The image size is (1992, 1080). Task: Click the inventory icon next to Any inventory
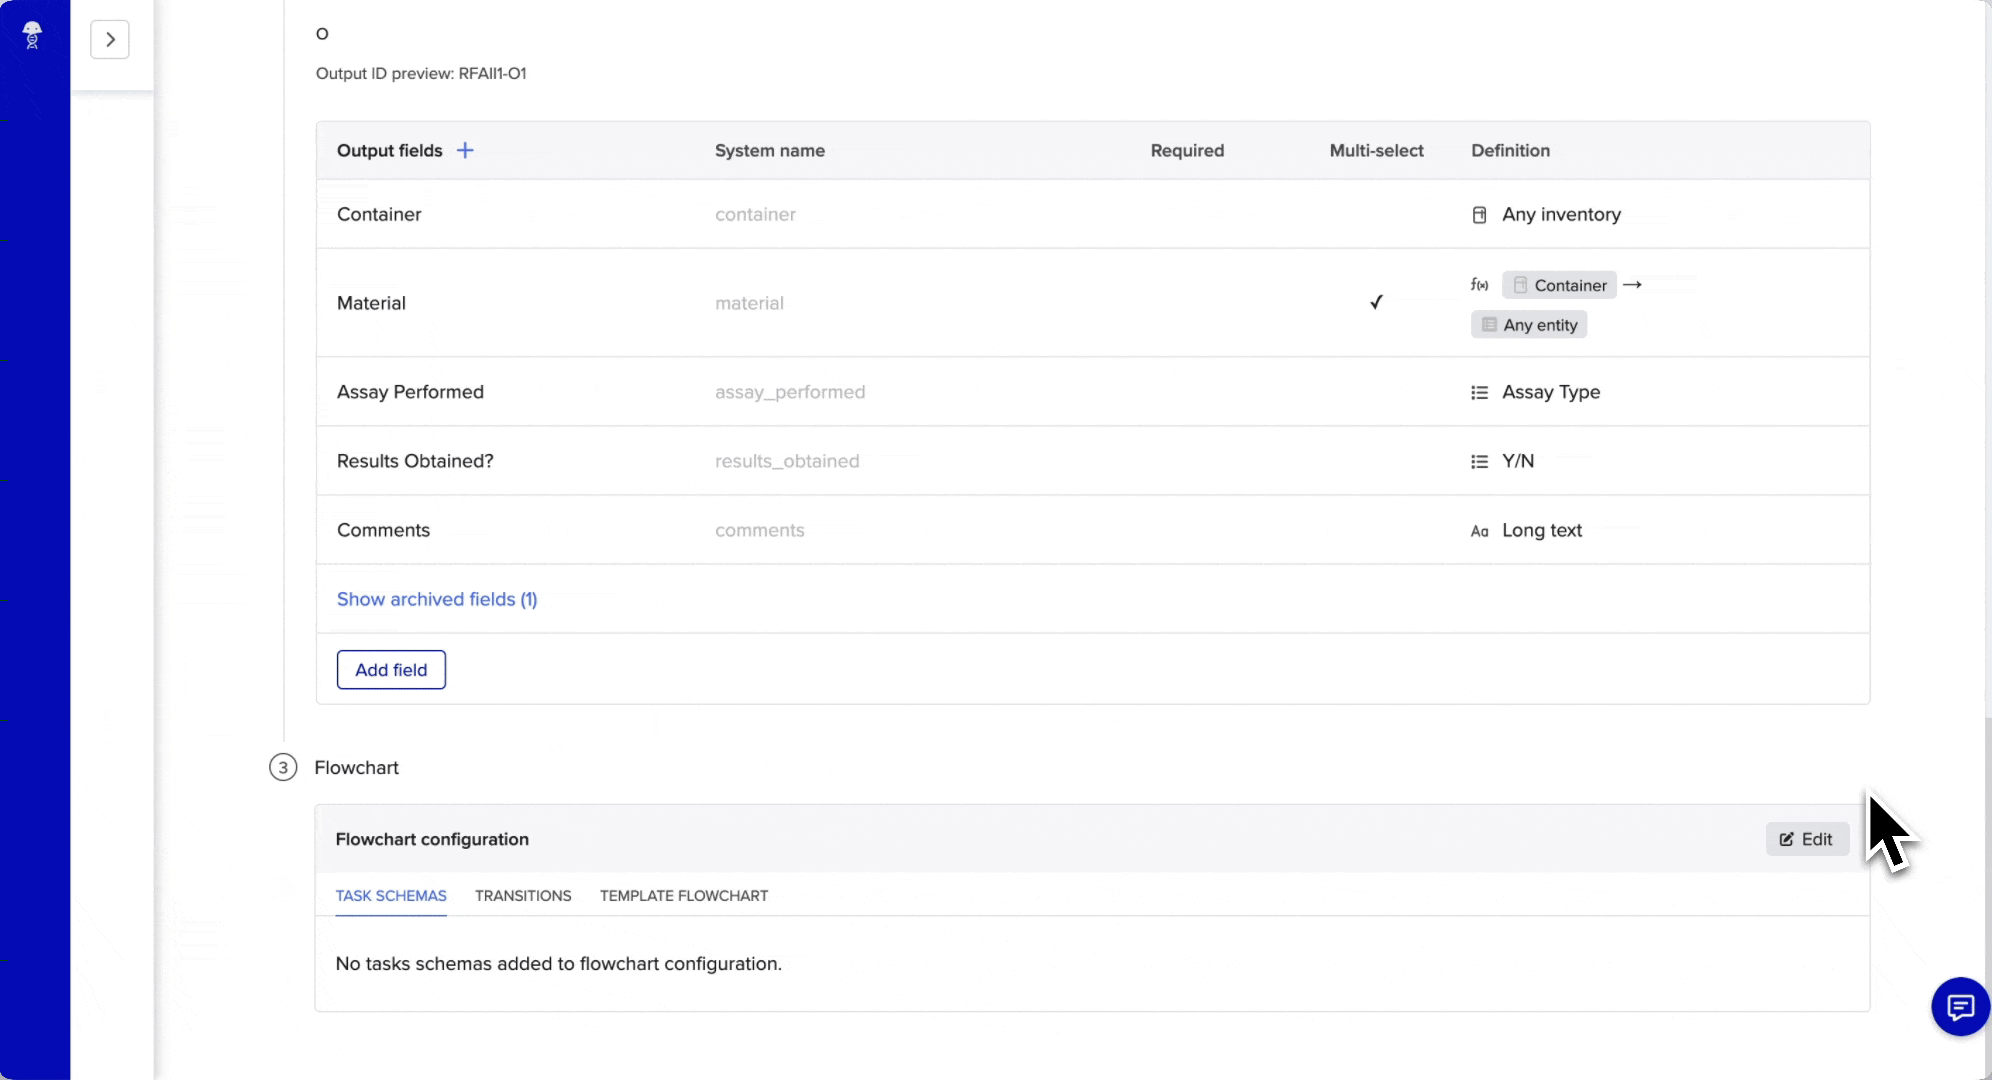point(1480,215)
